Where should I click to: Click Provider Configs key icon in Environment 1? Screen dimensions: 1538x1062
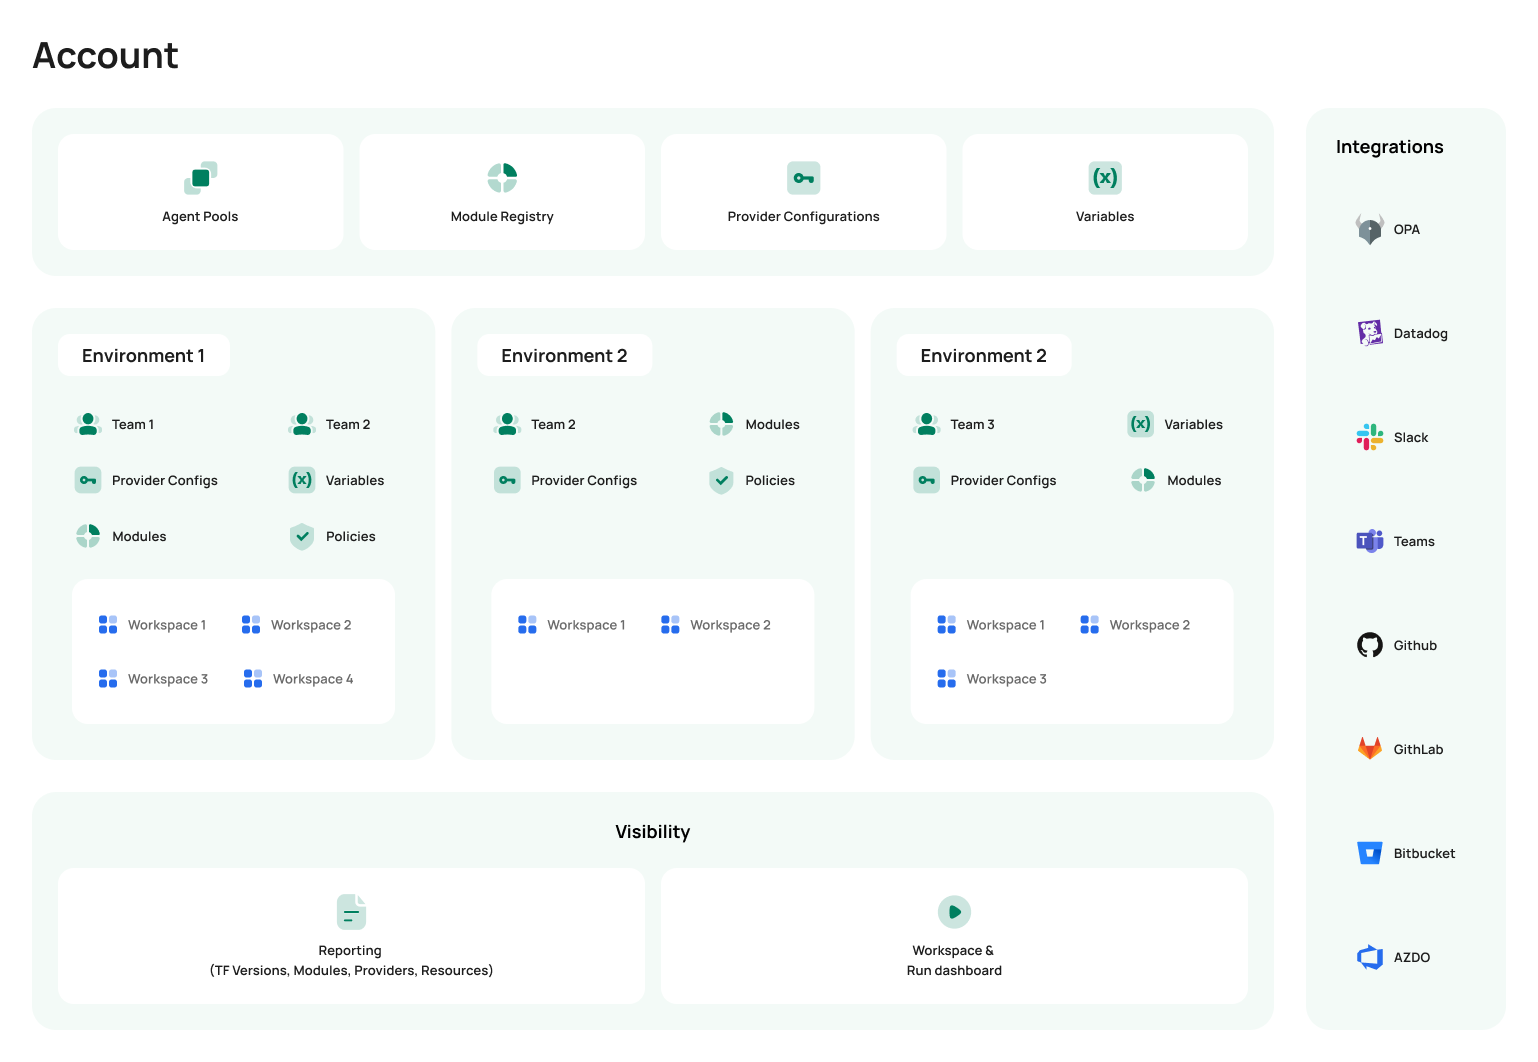(88, 480)
